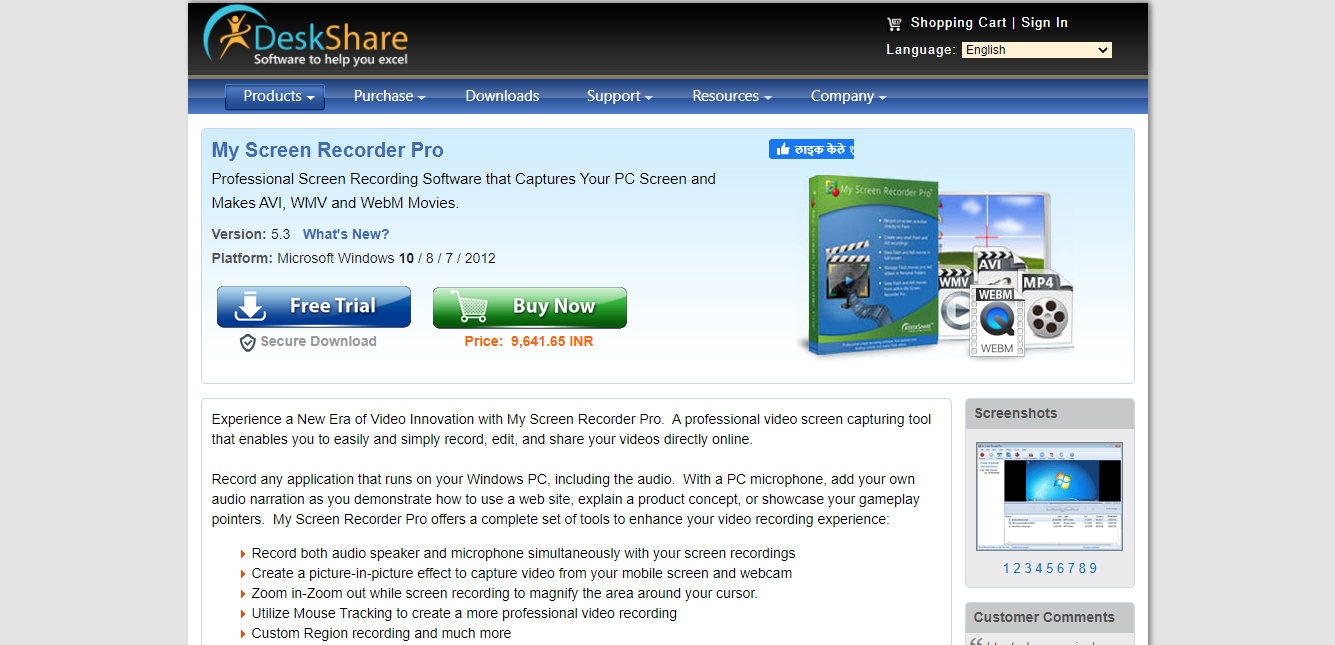This screenshot has height=645, width=1335.
Task: Click the Utilize Mouse Tracking bullet
Action: pos(464,613)
